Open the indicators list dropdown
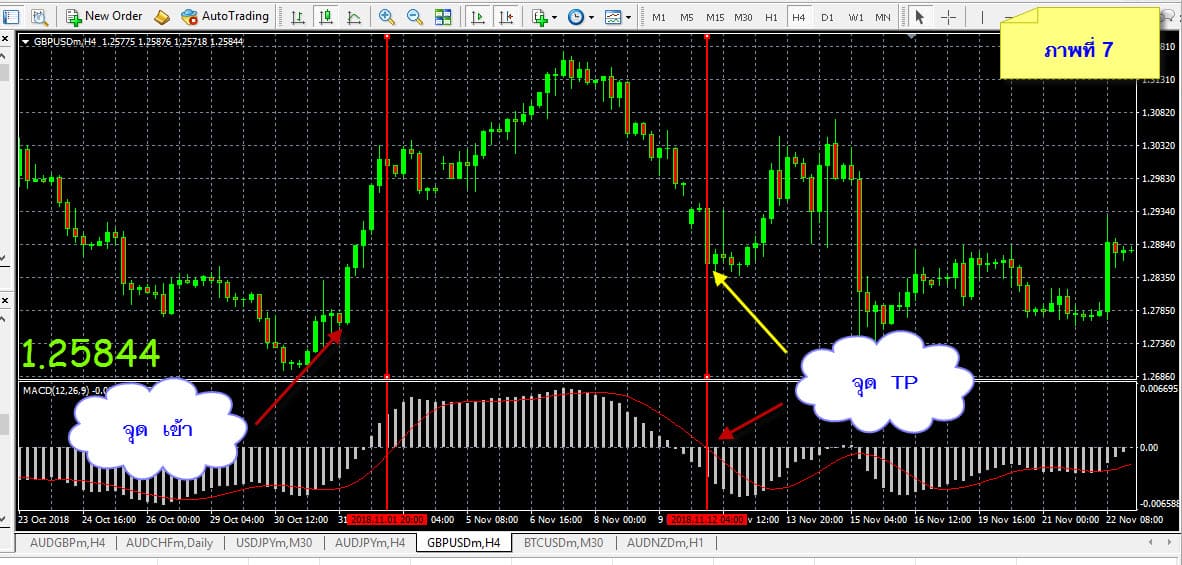1182x565 pixels. pyautogui.click(x=544, y=17)
